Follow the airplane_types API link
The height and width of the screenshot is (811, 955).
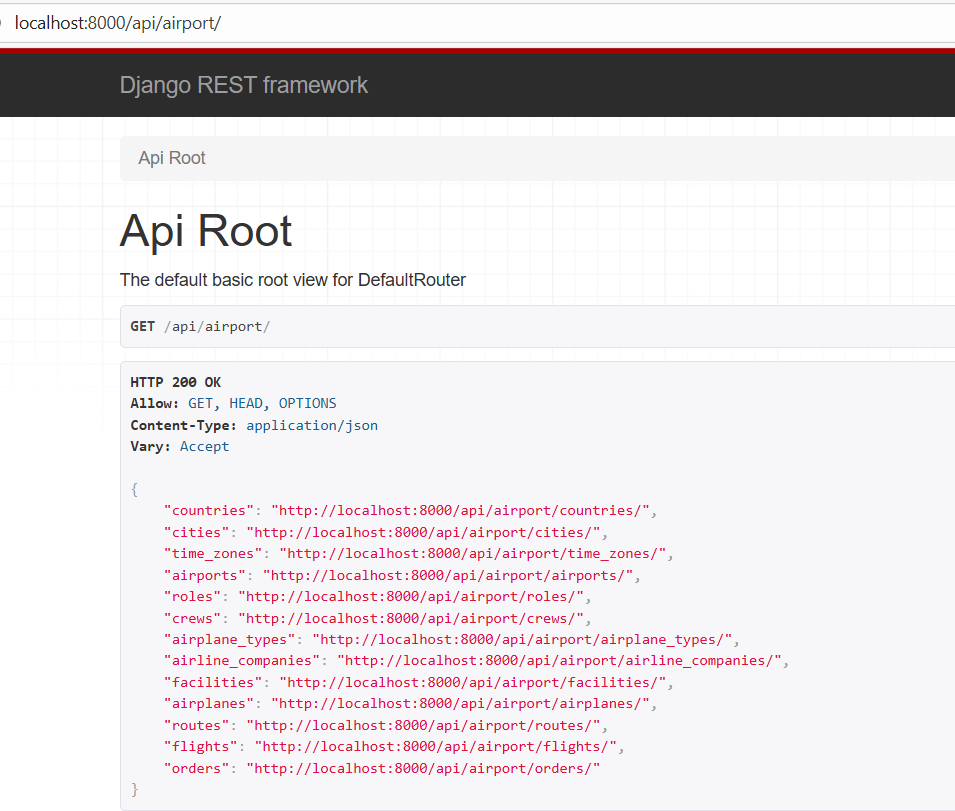523,640
